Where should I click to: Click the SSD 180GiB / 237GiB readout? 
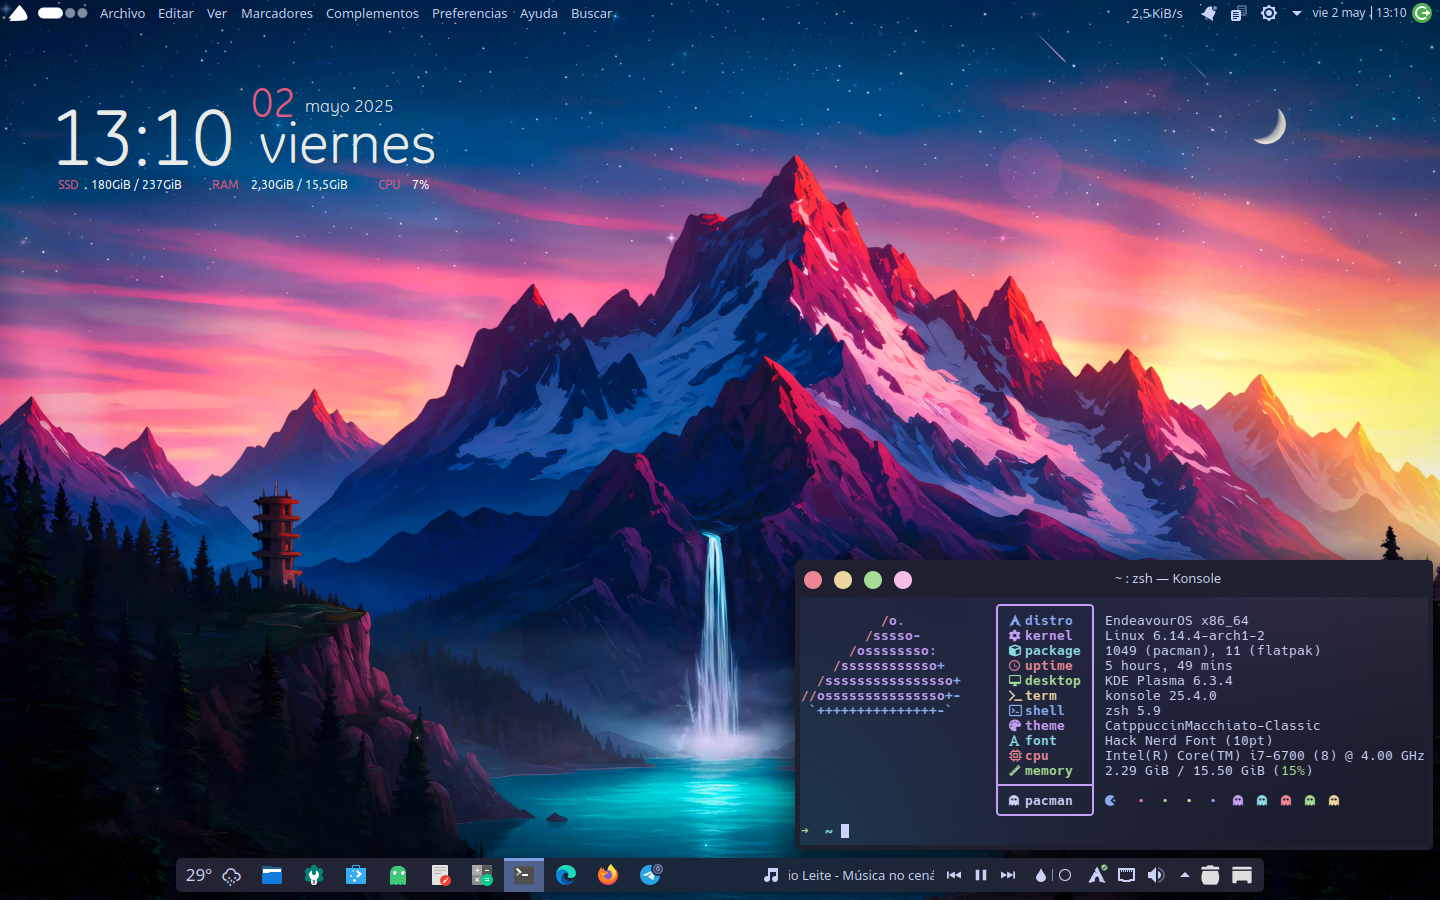click(120, 185)
